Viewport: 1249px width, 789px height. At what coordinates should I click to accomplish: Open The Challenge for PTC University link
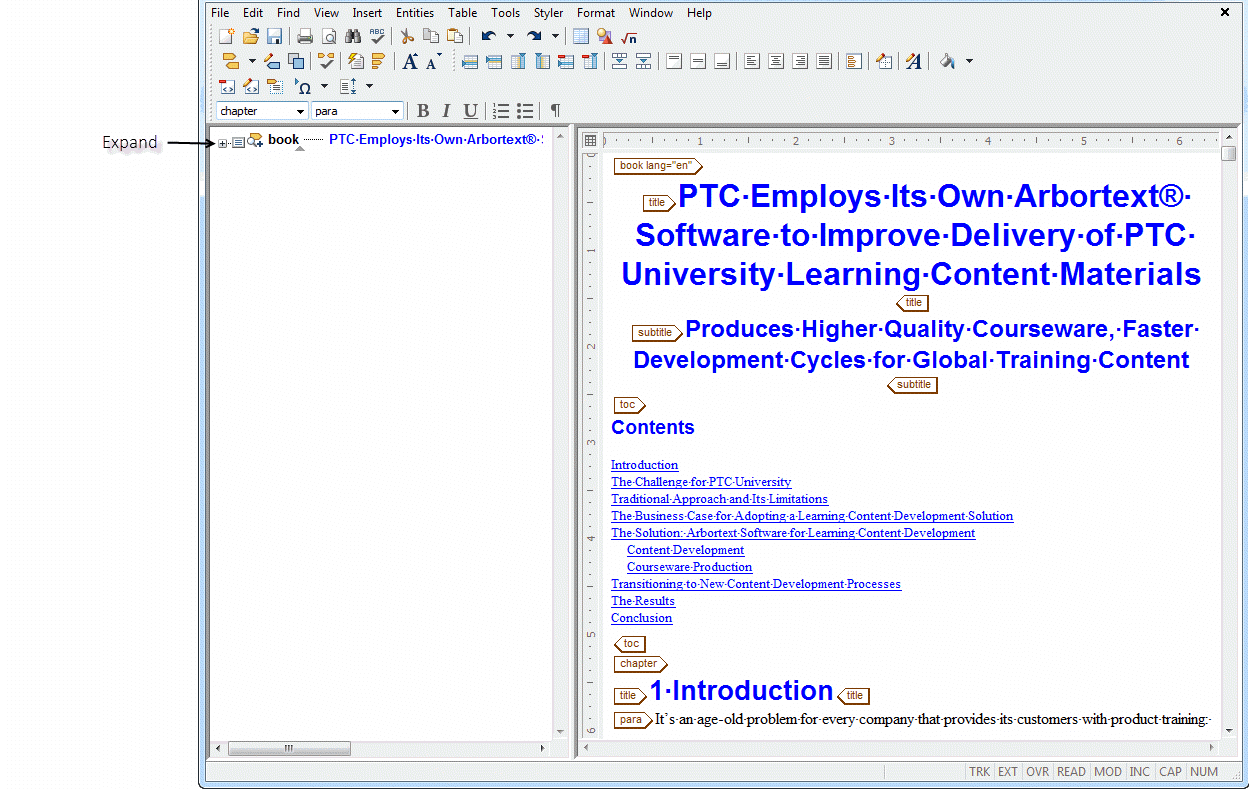click(x=701, y=482)
